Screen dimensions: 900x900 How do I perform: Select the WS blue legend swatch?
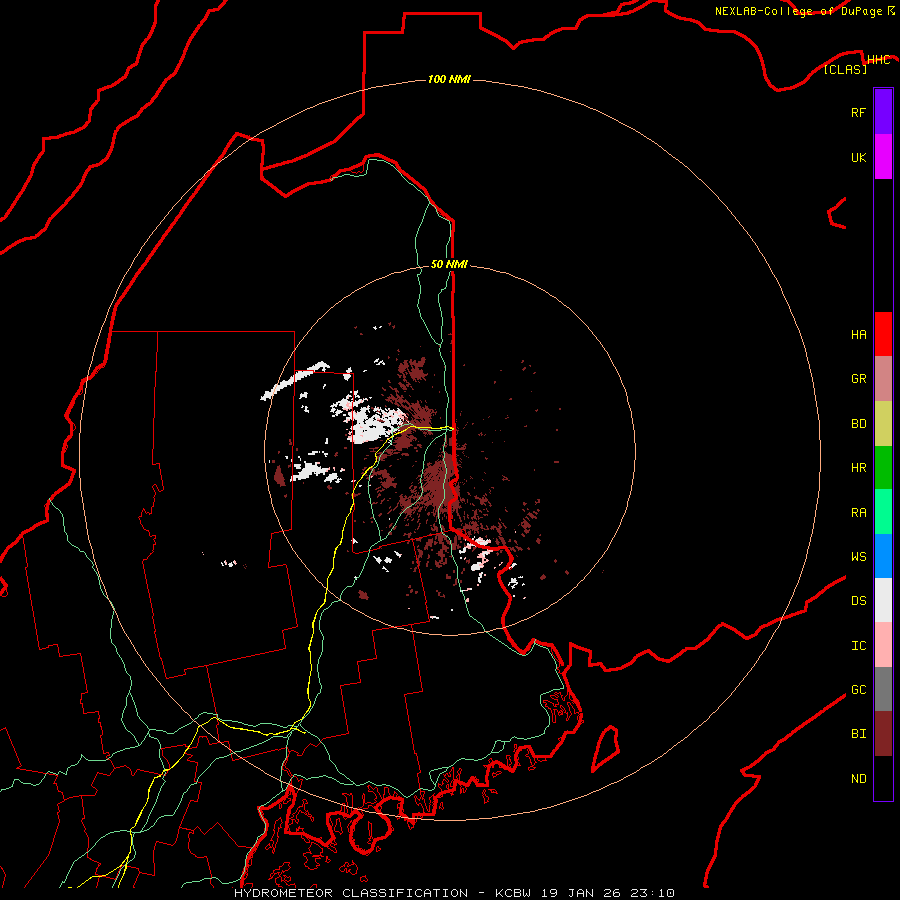883,556
